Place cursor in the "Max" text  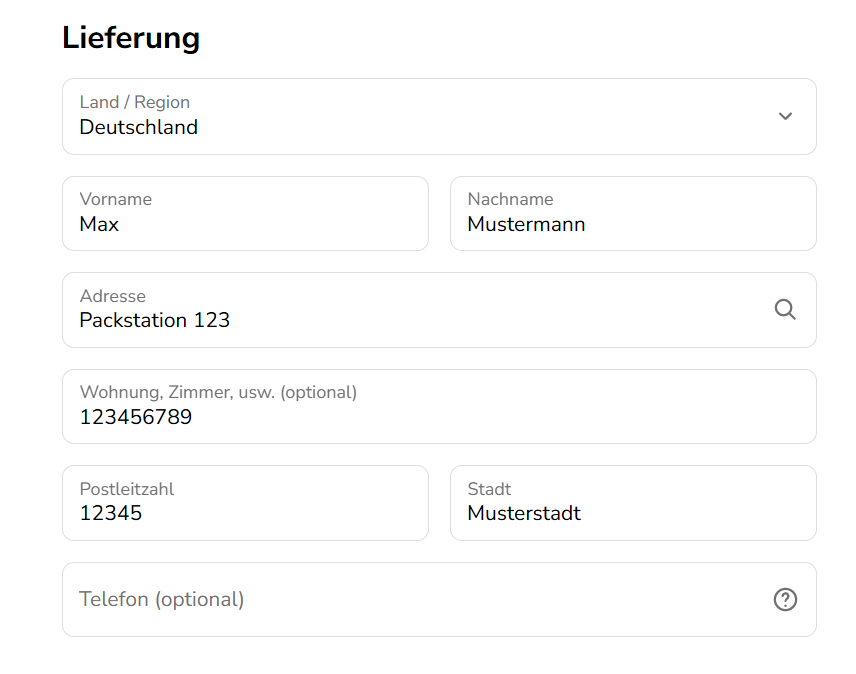tap(99, 224)
